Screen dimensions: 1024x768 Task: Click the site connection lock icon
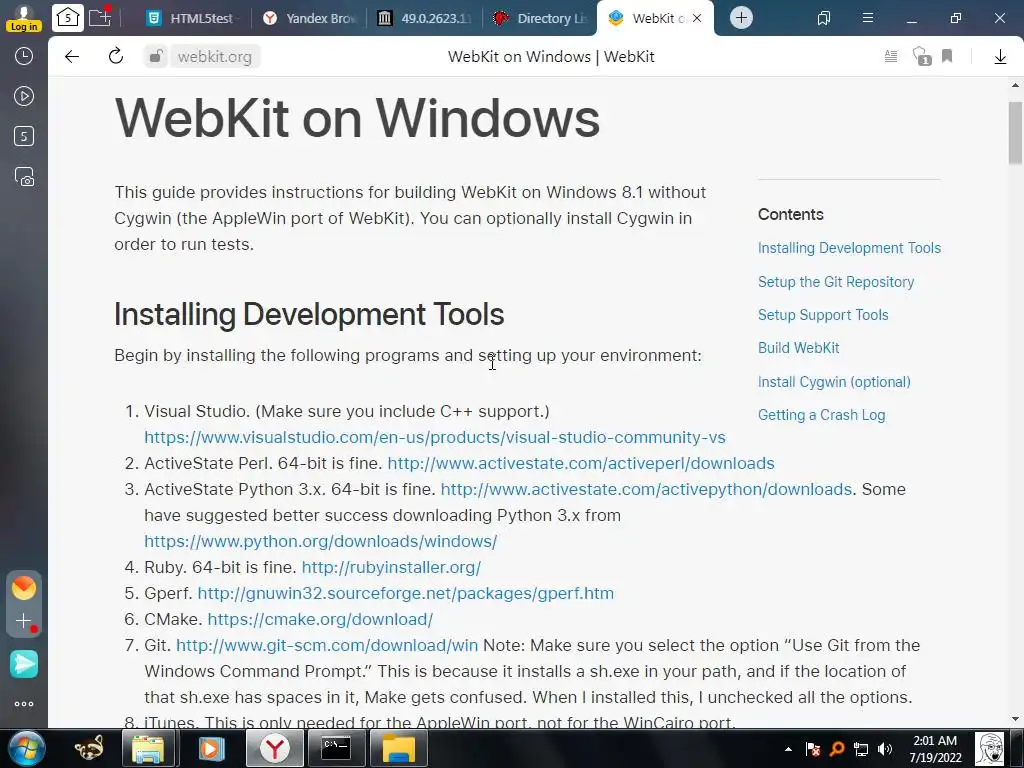coord(155,57)
